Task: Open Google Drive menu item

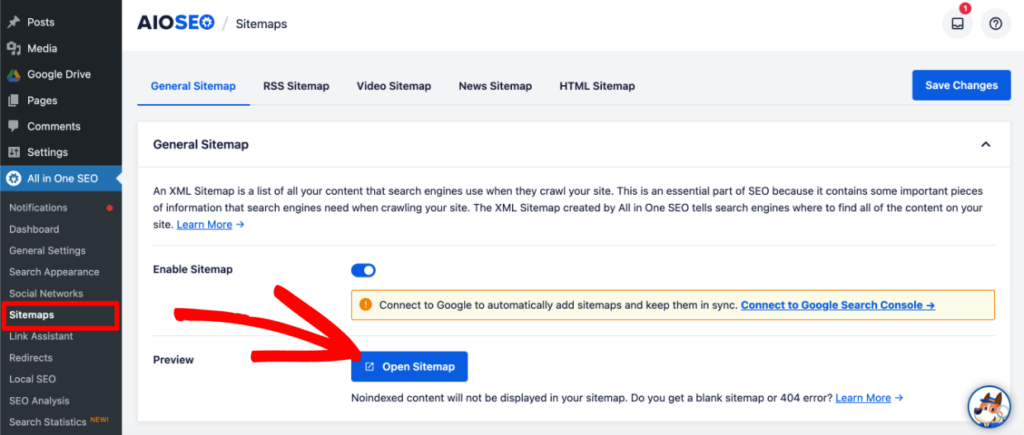Action: (61, 74)
